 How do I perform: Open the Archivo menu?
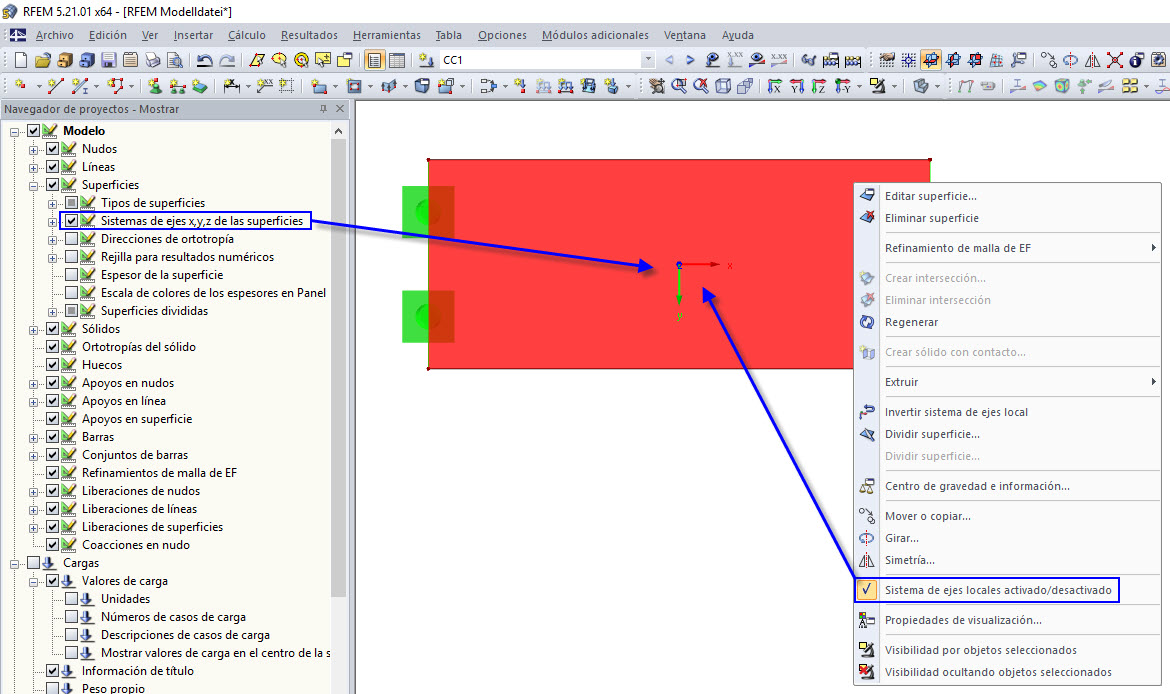[x=54, y=35]
